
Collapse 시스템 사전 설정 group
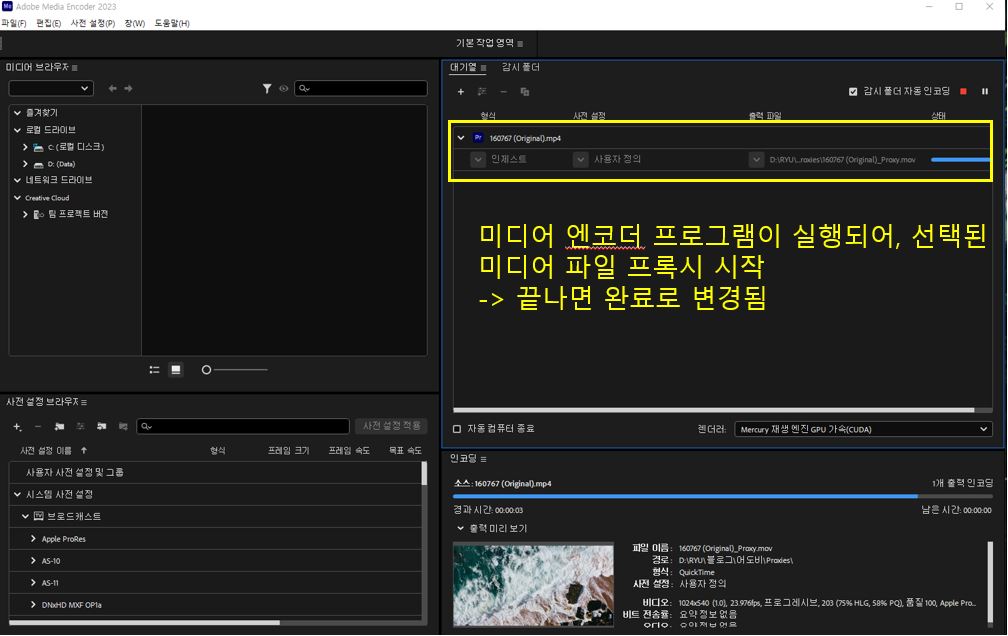click(17, 495)
